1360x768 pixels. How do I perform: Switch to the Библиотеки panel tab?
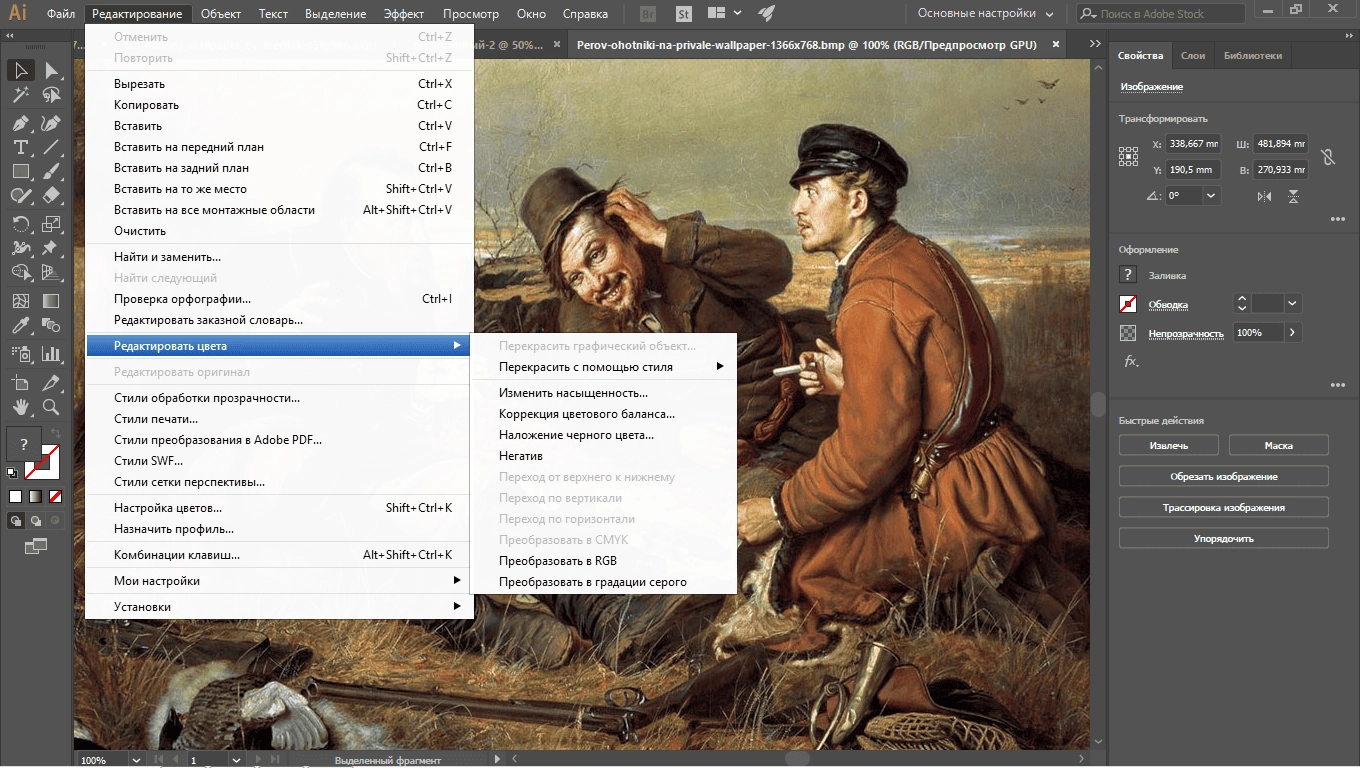pos(1252,56)
